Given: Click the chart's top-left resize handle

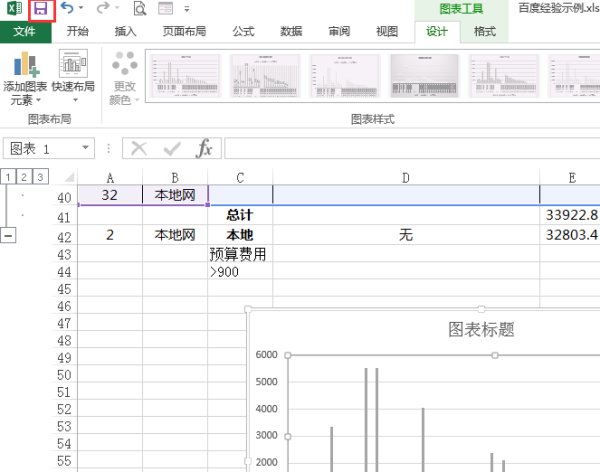Looking at the screenshot, I should pos(248,309).
